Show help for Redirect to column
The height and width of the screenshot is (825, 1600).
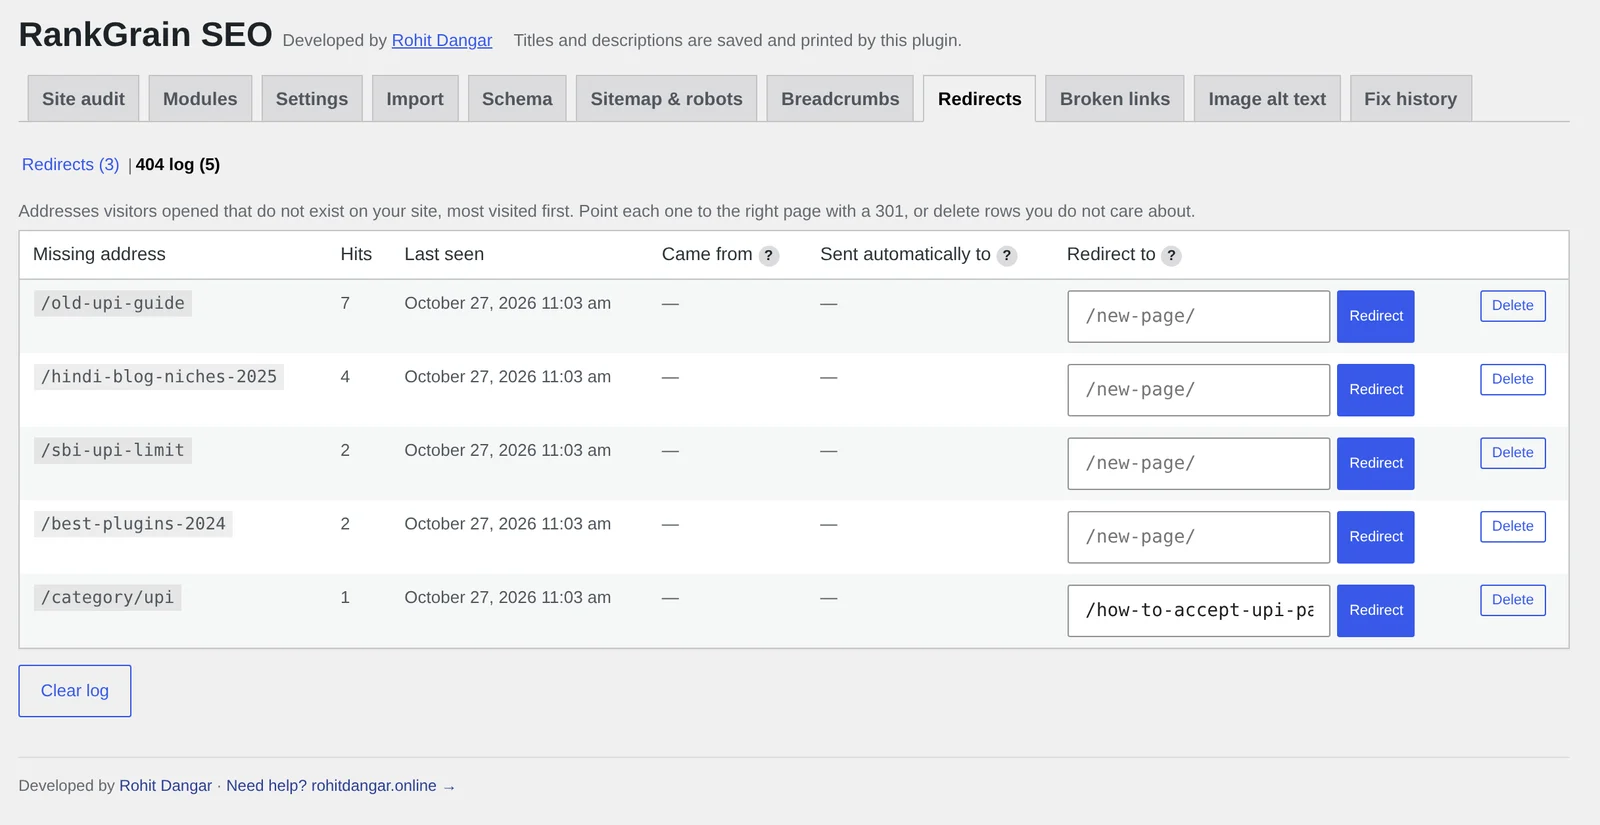click(1171, 256)
